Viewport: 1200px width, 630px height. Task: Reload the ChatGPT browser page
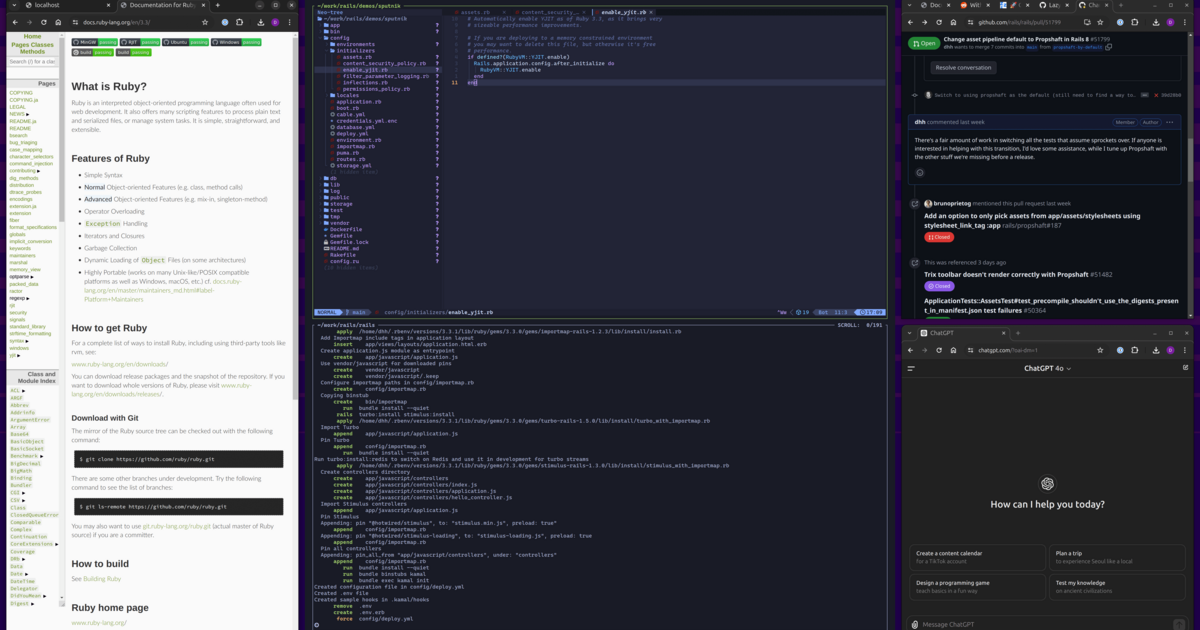click(938, 350)
